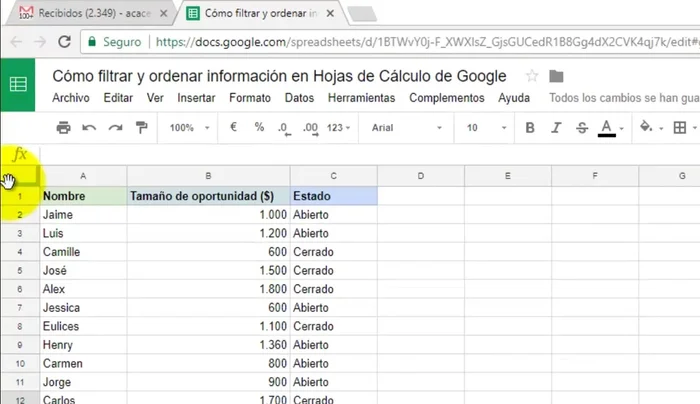Open the zoom 100% dropdown
Image resolution: width=700 pixels, height=404 pixels.
pyautogui.click(x=189, y=128)
